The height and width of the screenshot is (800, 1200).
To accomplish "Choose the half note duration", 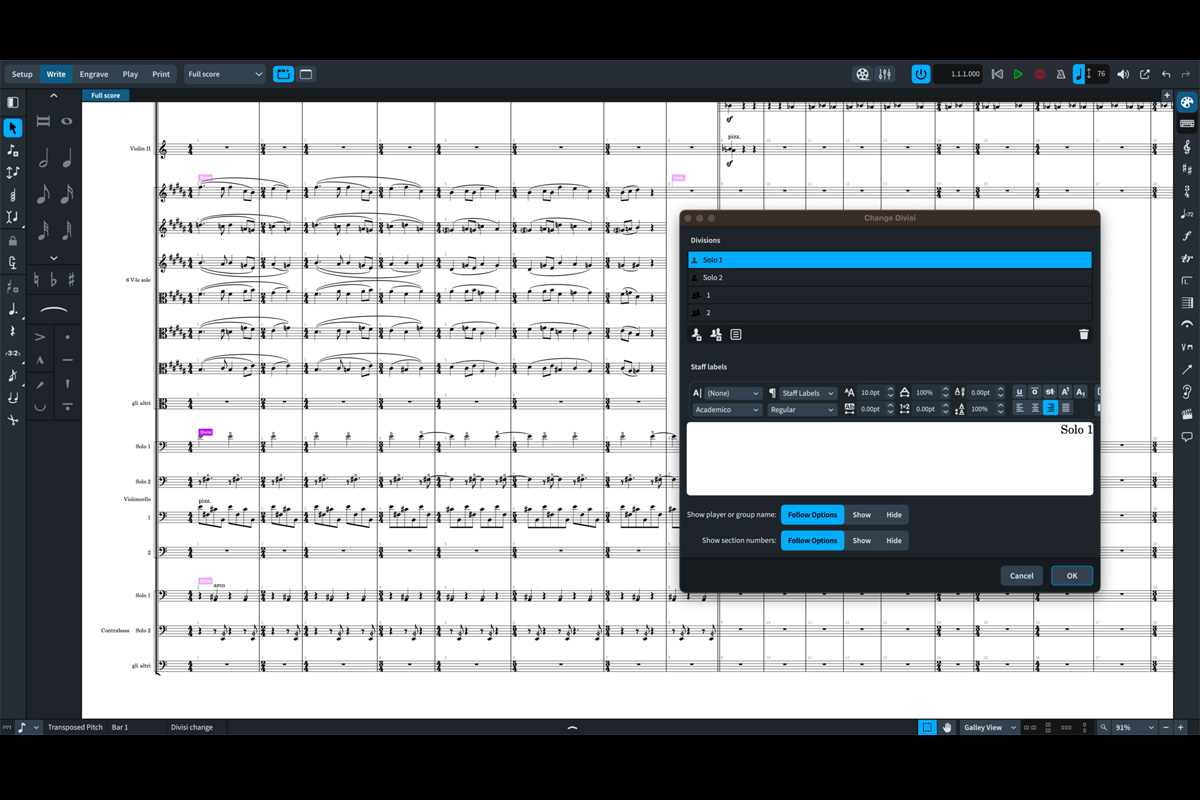I will pos(43,159).
